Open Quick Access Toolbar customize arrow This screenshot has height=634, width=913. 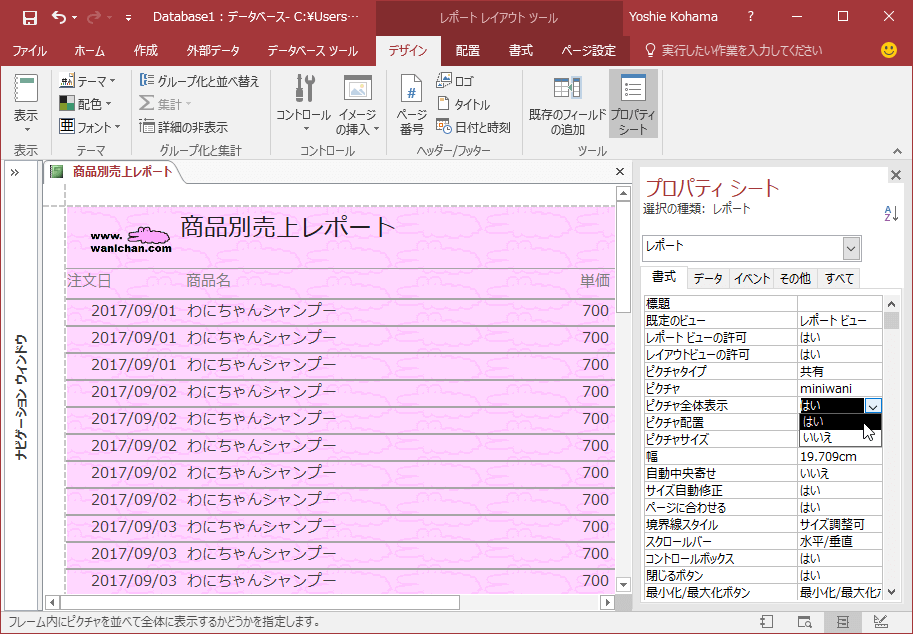(128, 18)
